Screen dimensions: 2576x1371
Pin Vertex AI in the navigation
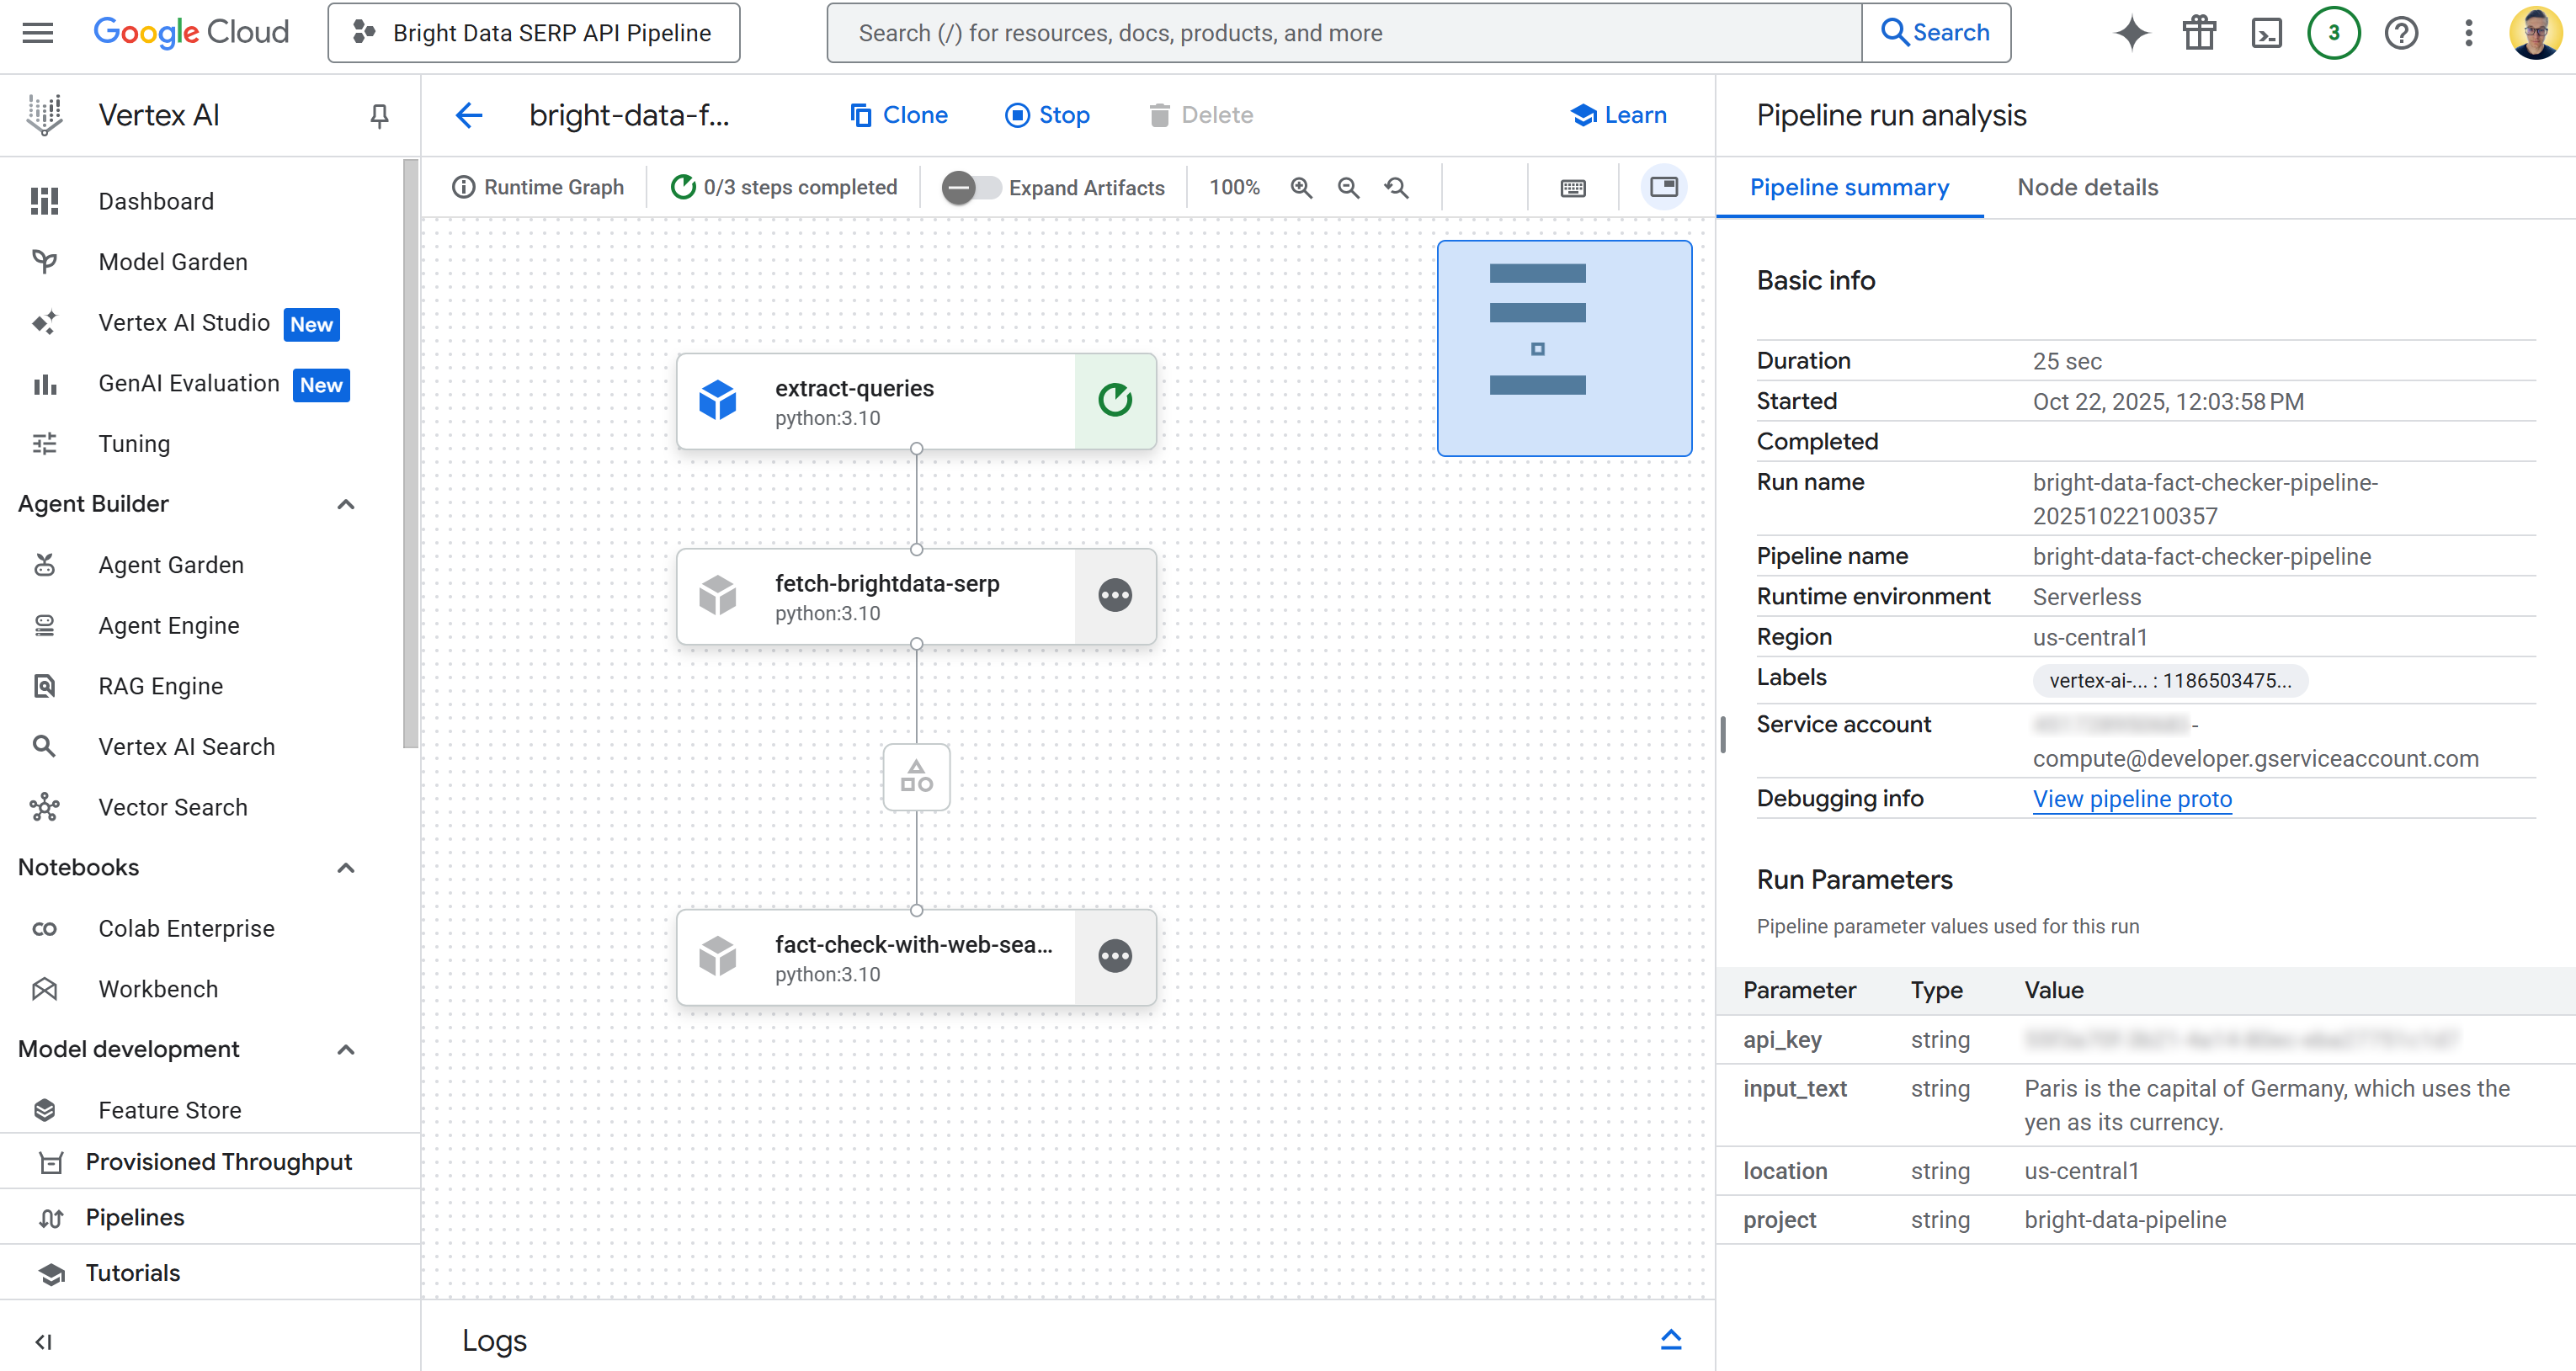point(378,115)
